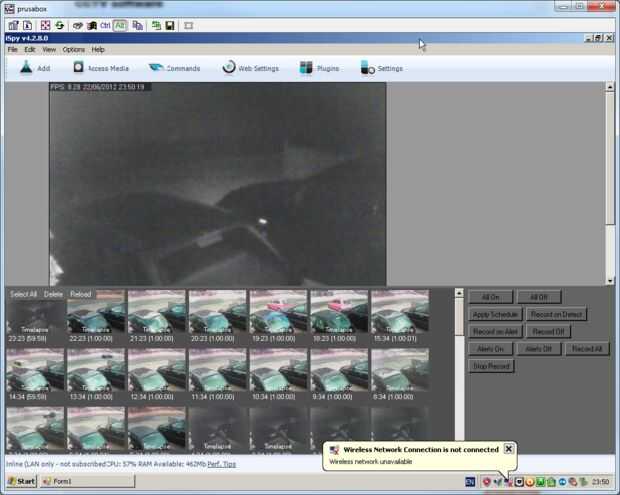Toggle the Alt key button
The image size is (620, 495).
click(120, 26)
